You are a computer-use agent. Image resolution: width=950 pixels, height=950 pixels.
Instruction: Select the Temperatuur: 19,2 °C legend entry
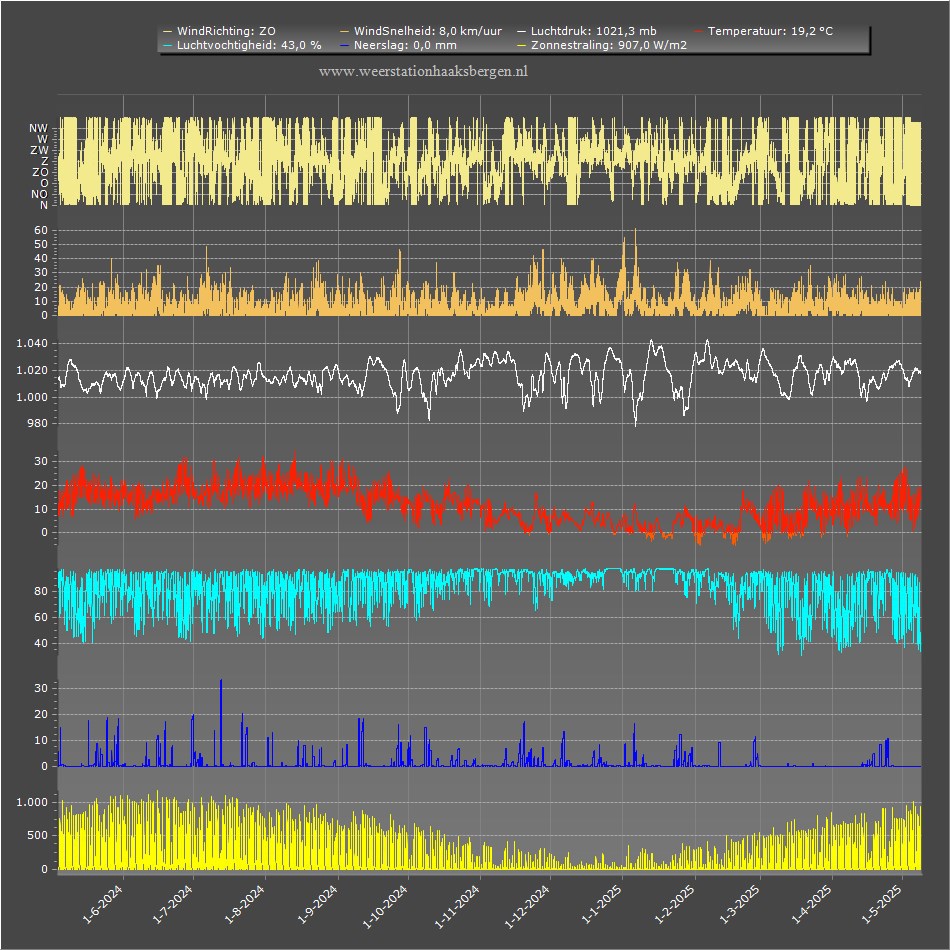click(x=764, y=31)
